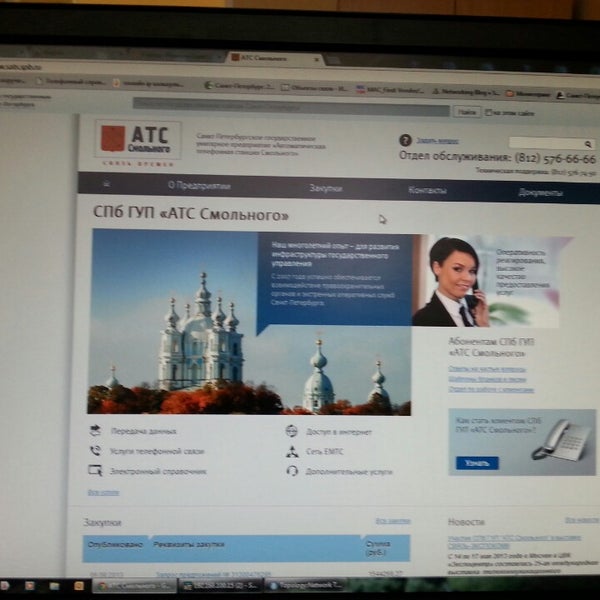Switch to the second taskbar window
Image resolution: width=600 pixels, height=600 pixels.
221,586
